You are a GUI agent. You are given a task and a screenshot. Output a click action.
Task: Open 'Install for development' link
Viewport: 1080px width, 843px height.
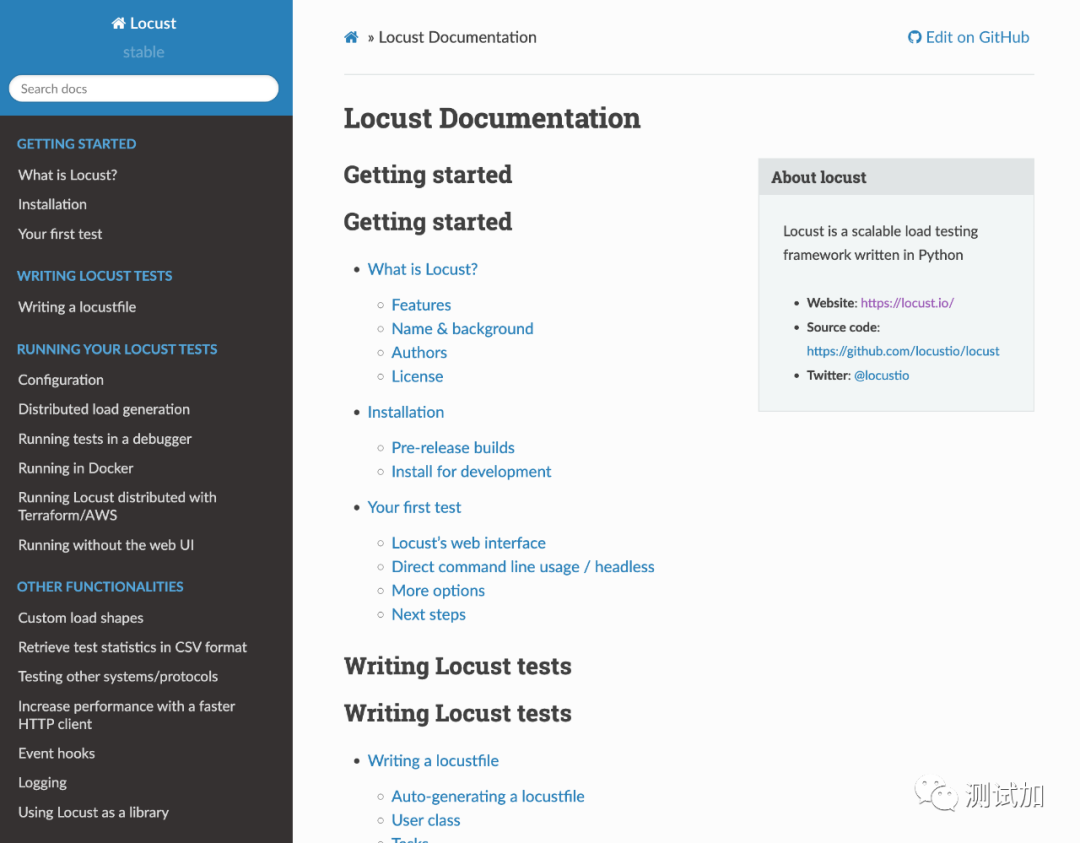[471, 472]
